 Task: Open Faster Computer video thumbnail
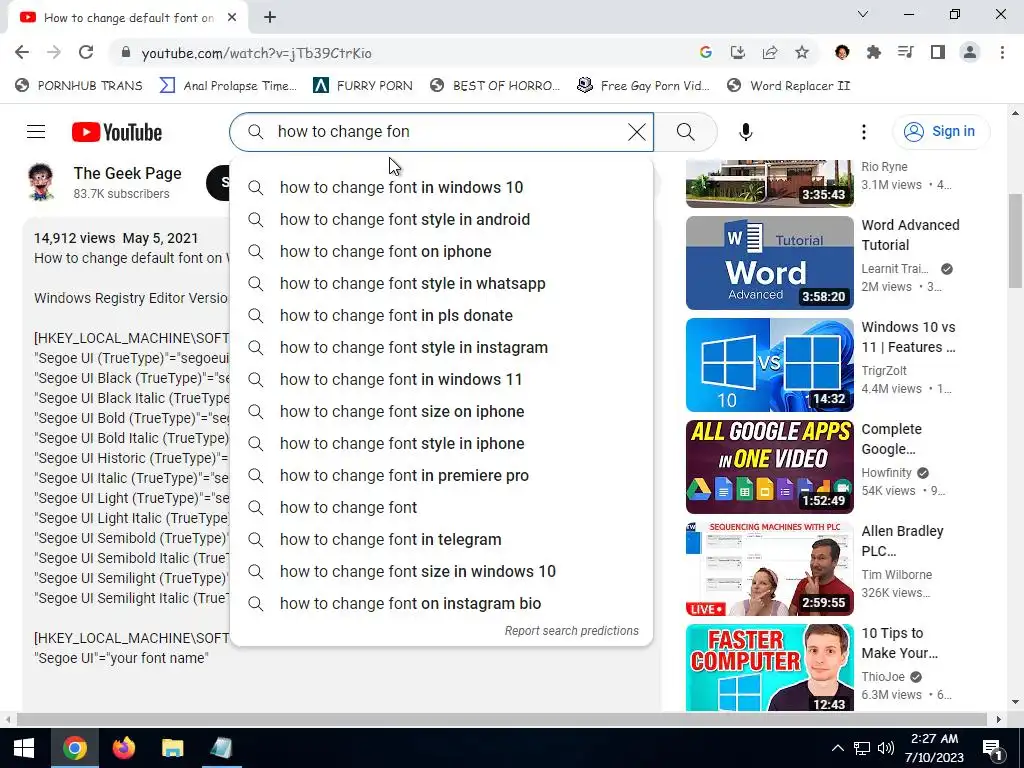(769, 667)
